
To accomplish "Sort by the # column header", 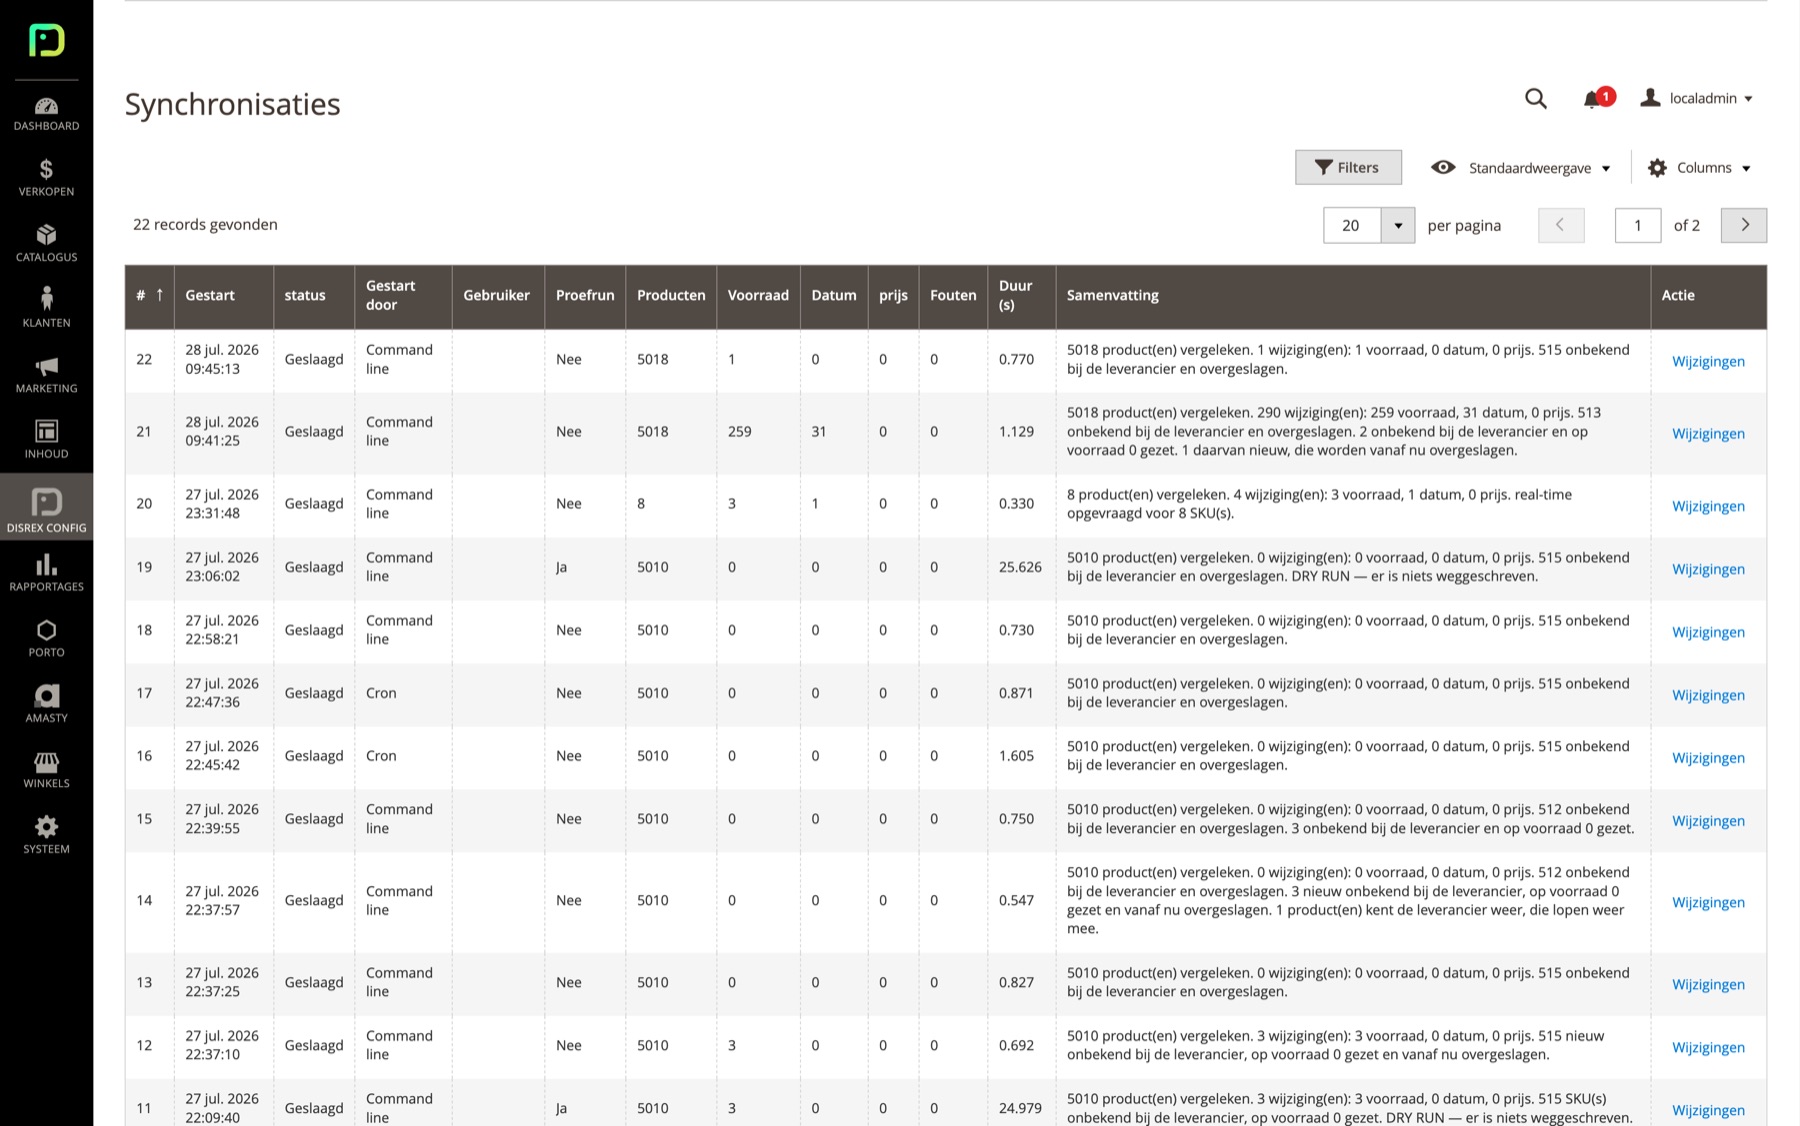I will tap(149, 295).
